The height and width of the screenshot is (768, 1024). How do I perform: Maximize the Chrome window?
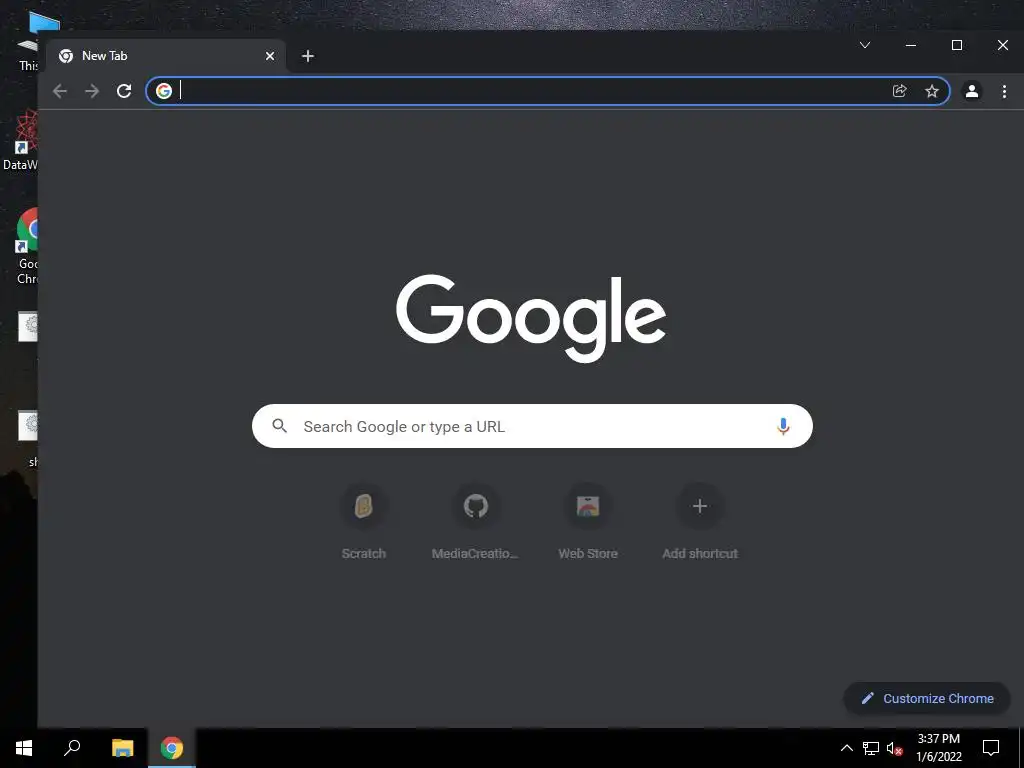(957, 45)
